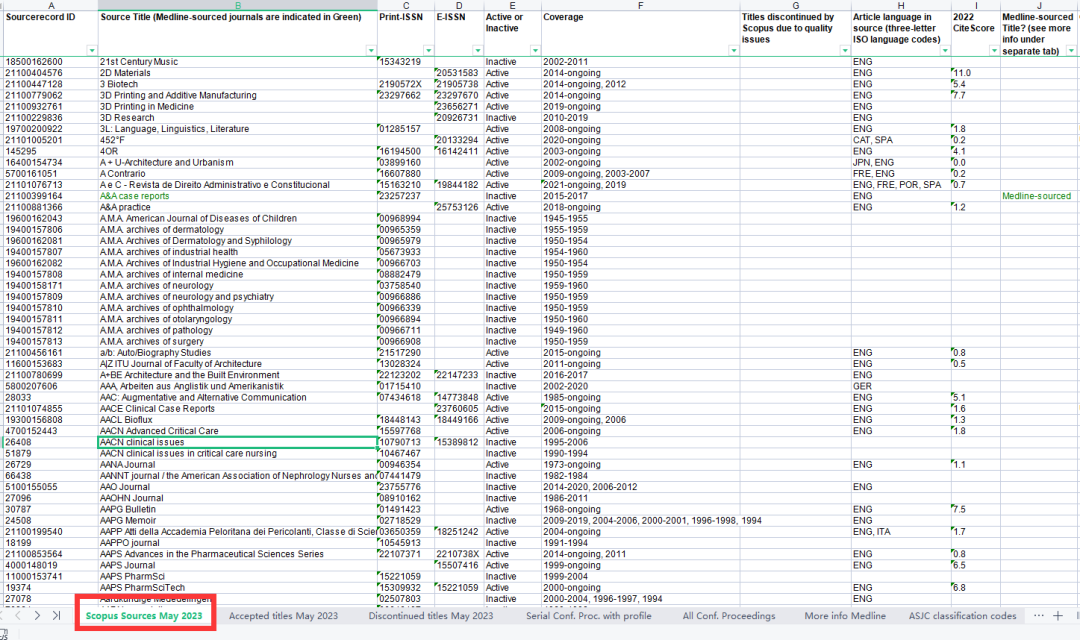Click coverage cell 2009-ongoing, 2003-2007

point(641,174)
